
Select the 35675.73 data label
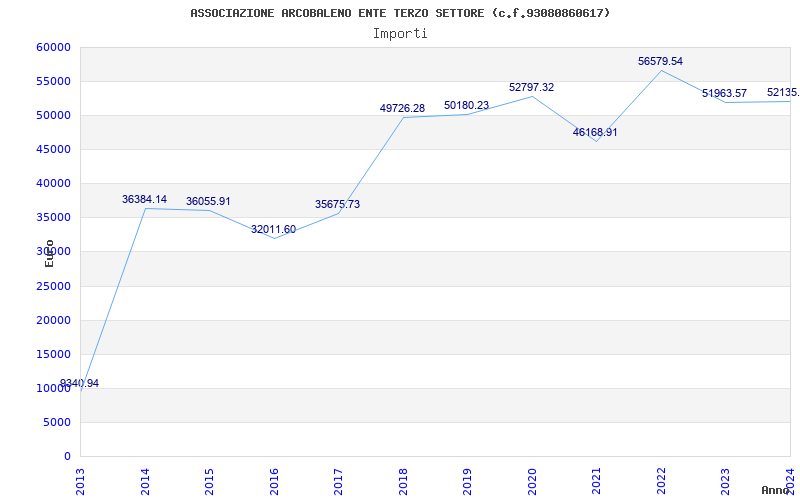337,205
